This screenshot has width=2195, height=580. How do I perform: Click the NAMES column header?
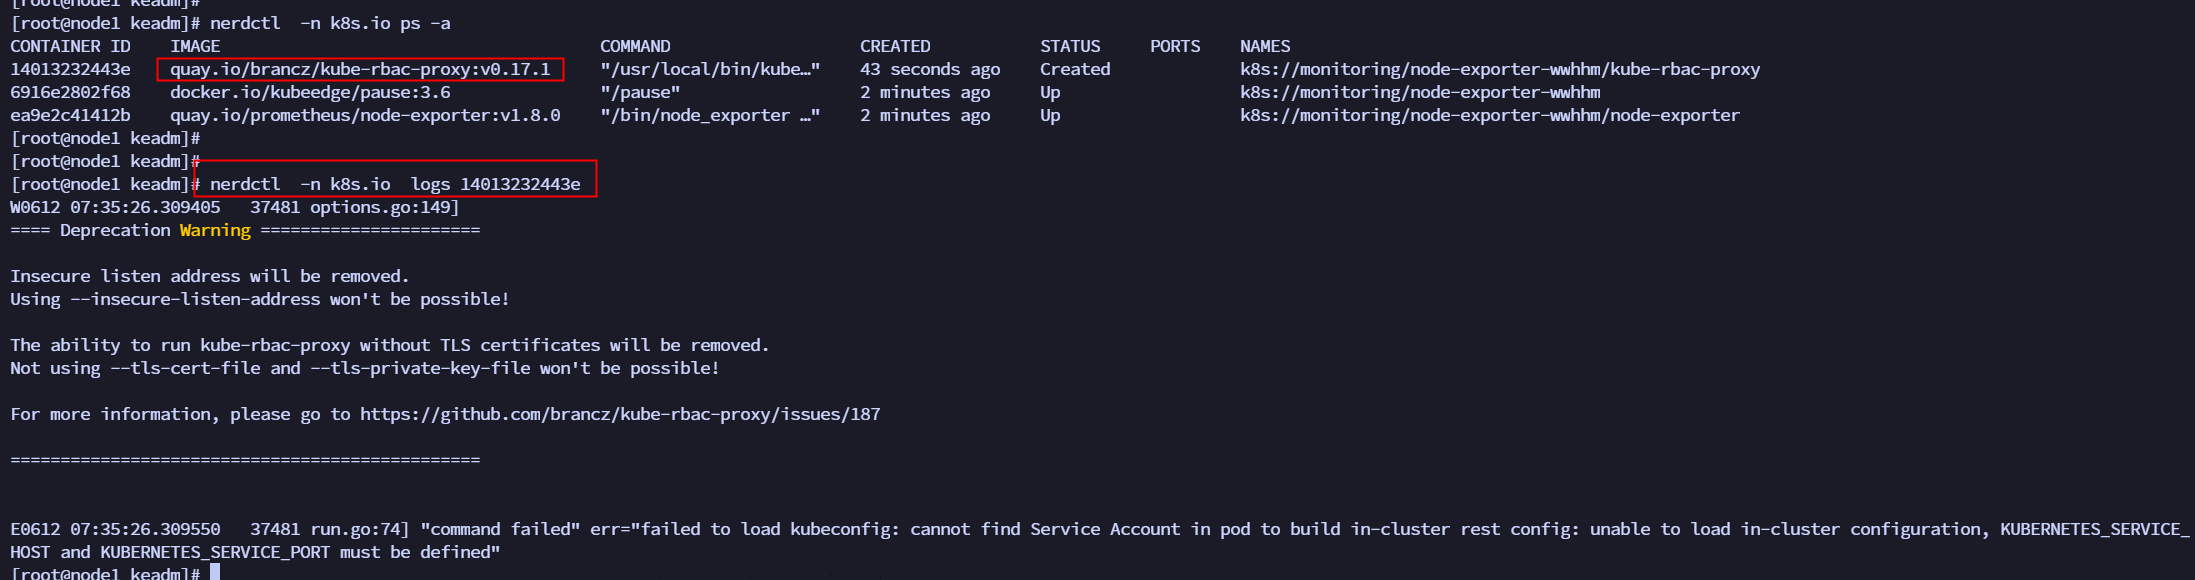(x=1265, y=46)
